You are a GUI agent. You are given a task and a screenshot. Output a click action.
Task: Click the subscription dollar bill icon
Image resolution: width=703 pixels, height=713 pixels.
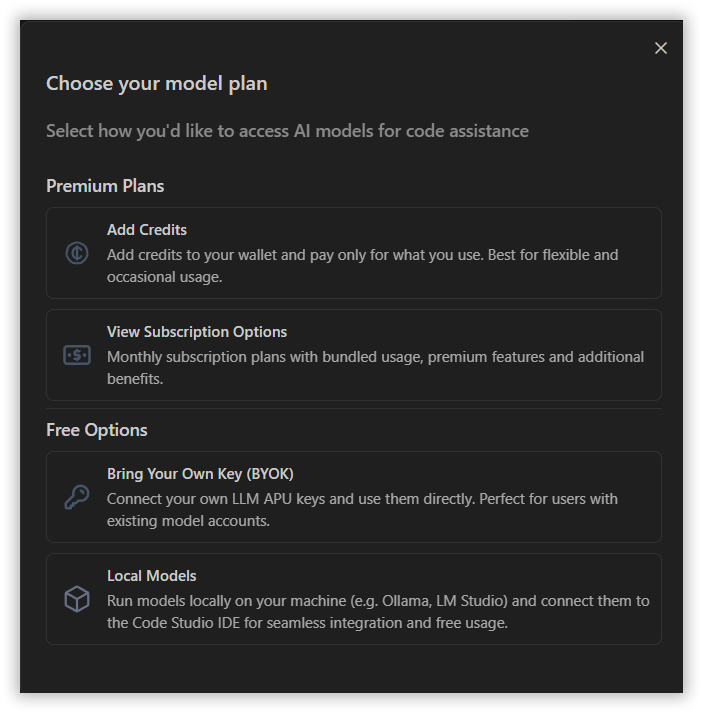tap(77, 355)
